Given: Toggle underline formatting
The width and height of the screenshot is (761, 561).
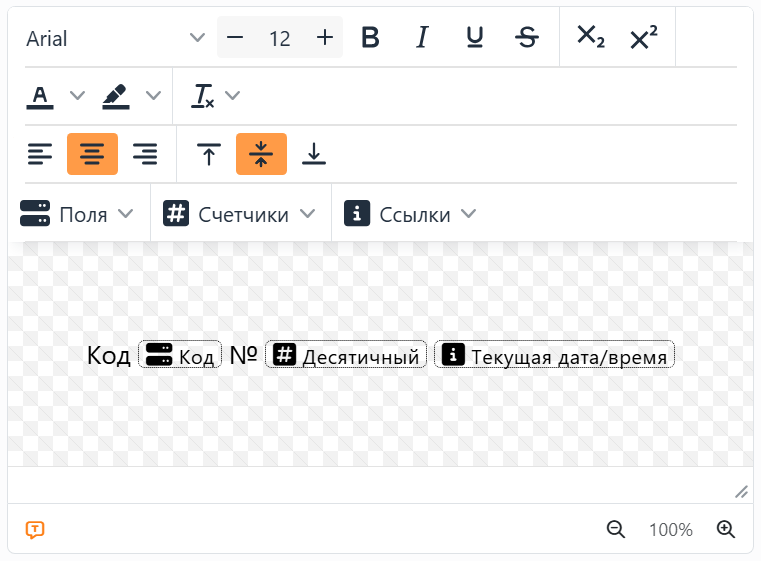Looking at the screenshot, I should pyautogui.click(x=475, y=37).
